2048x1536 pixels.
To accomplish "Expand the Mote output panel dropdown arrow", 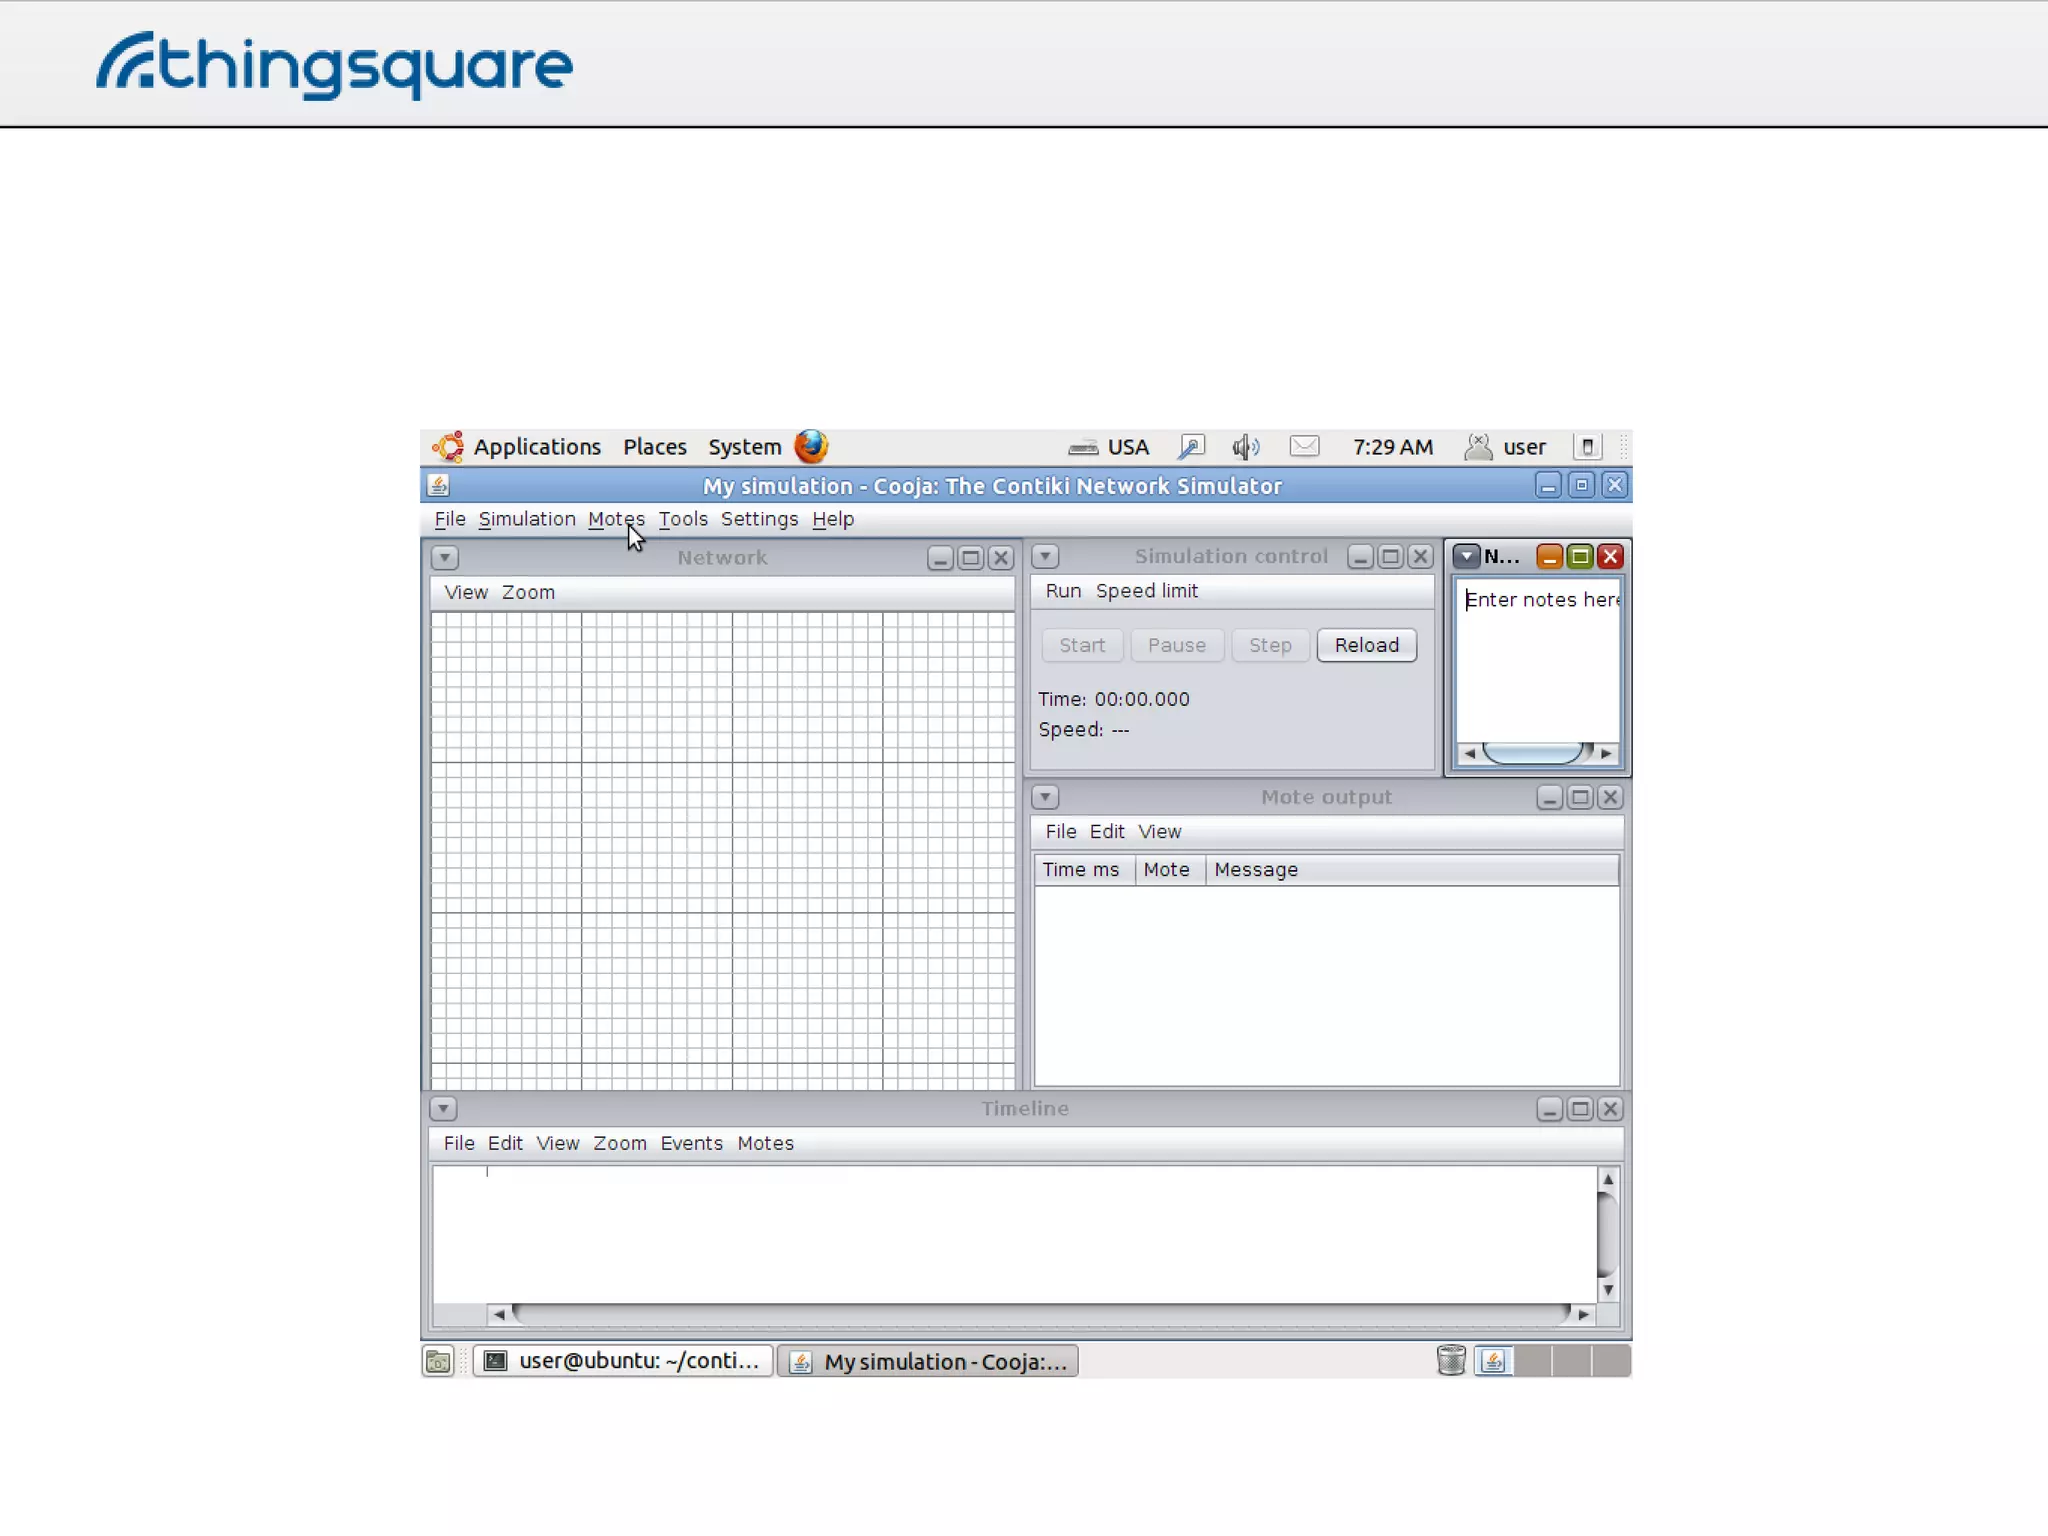I will [x=1045, y=798].
